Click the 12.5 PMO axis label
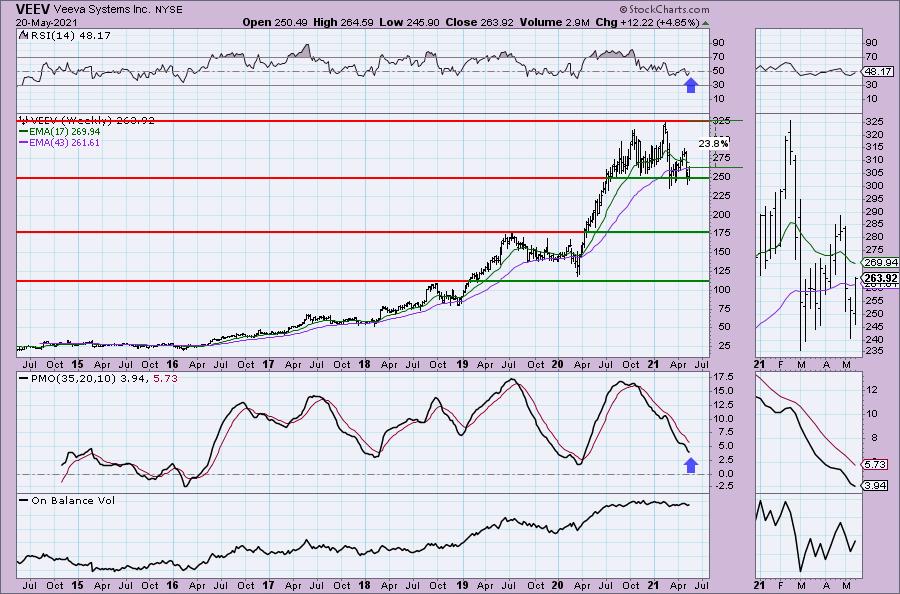Image resolution: width=900 pixels, height=594 pixels. (723, 405)
